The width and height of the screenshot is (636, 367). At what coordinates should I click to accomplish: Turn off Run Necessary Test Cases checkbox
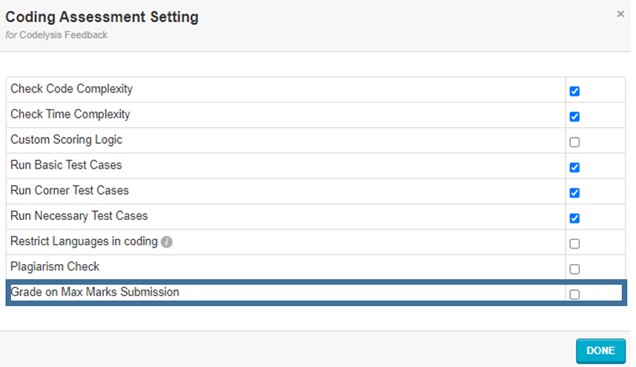click(574, 218)
